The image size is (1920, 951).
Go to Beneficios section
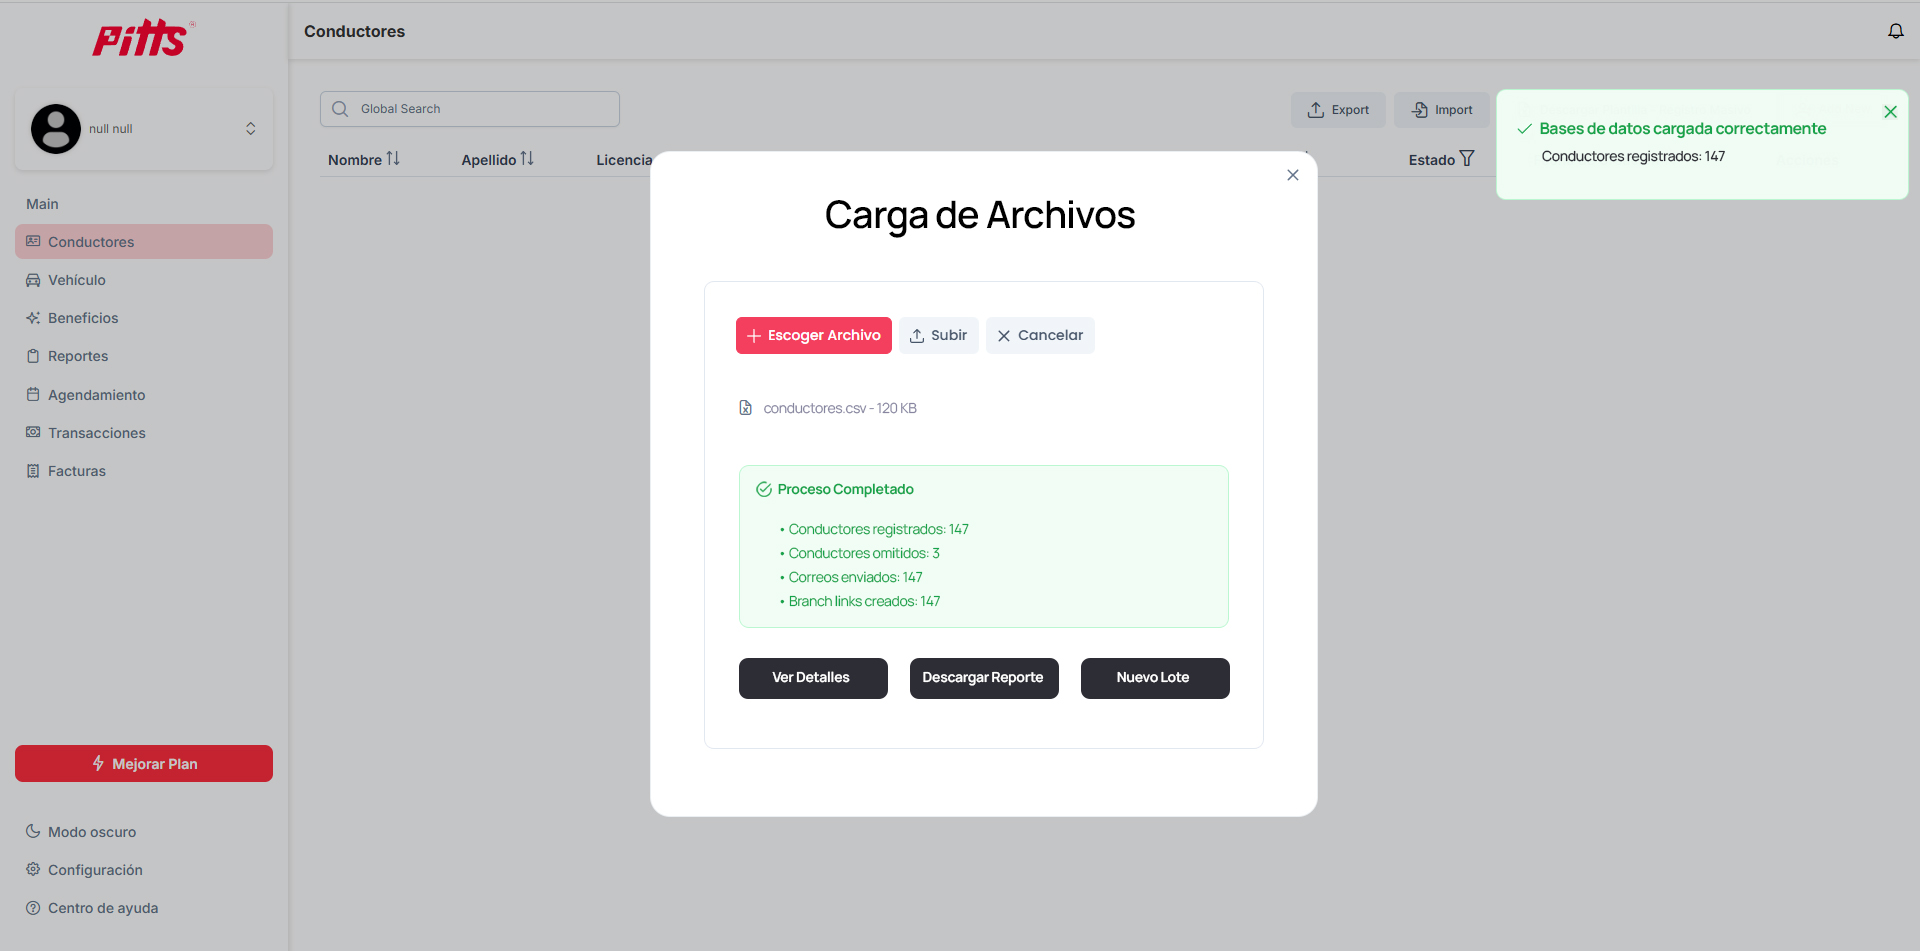pos(82,318)
